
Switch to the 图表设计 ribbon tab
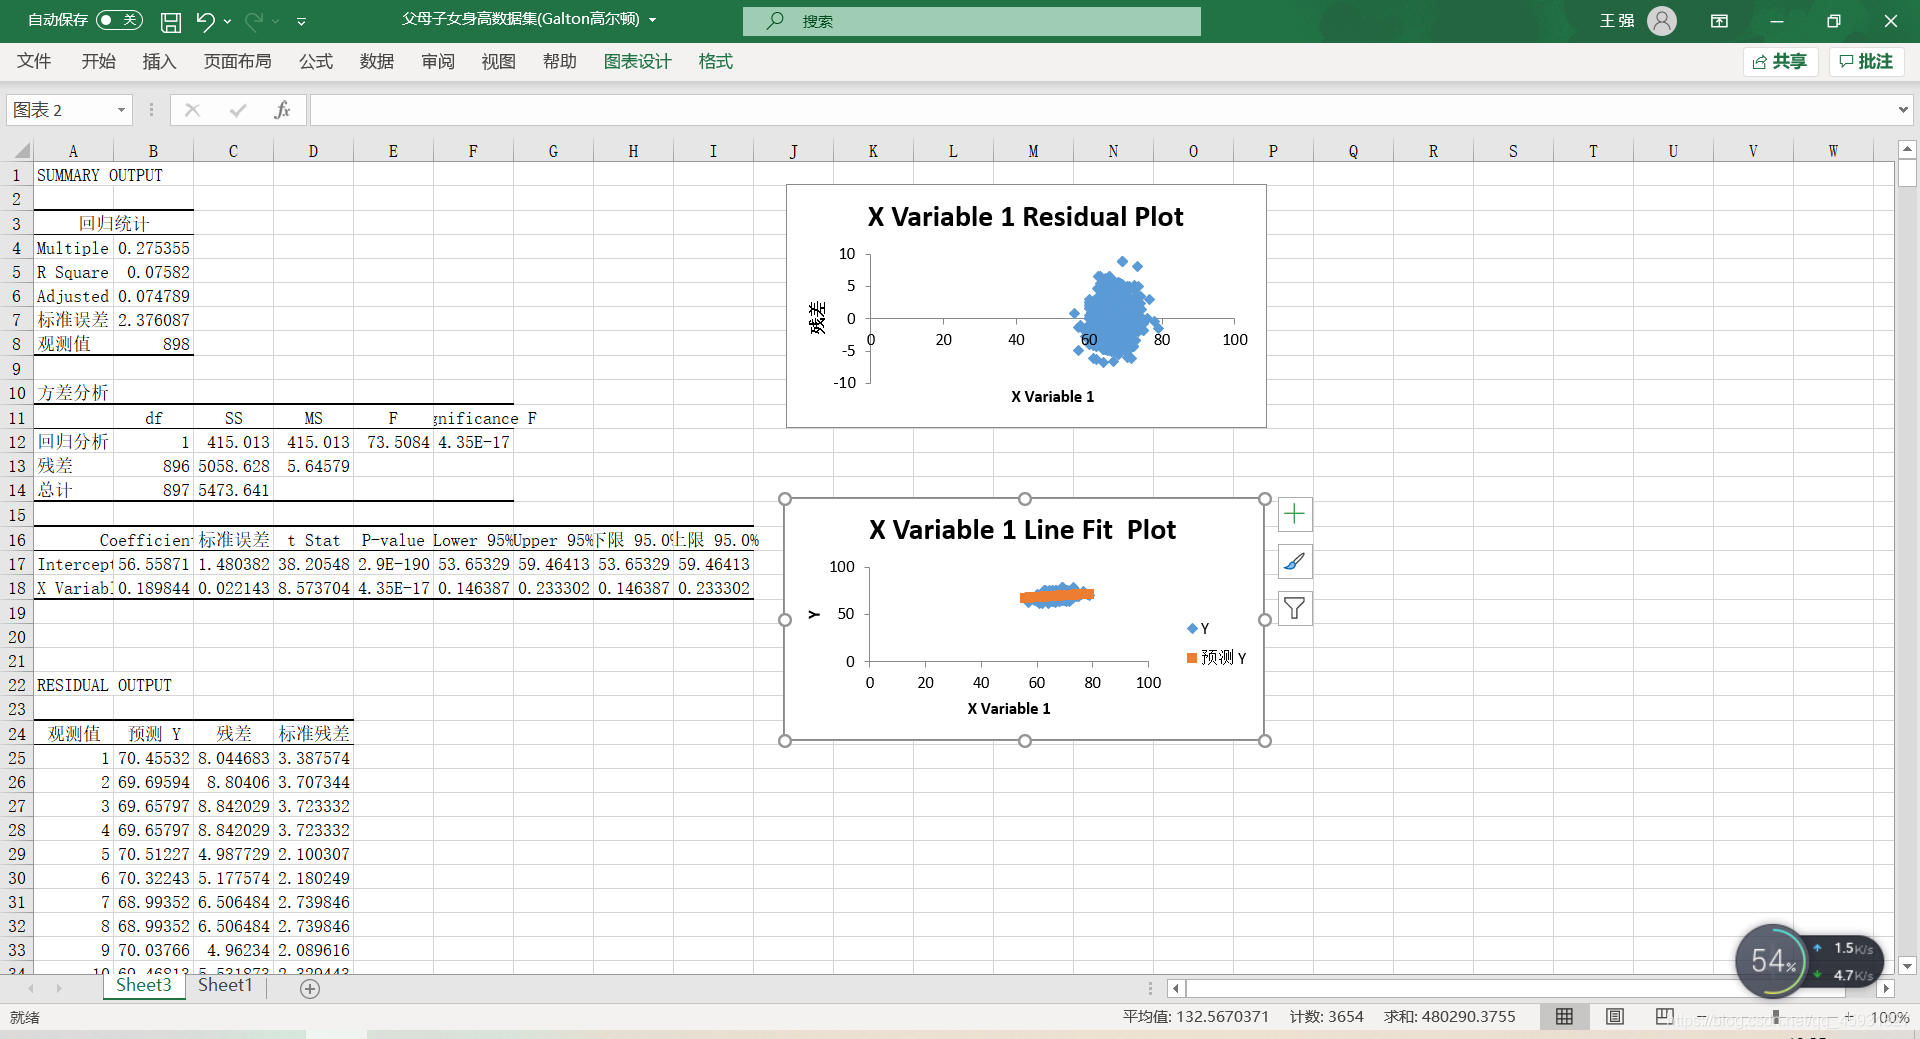click(638, 62)
